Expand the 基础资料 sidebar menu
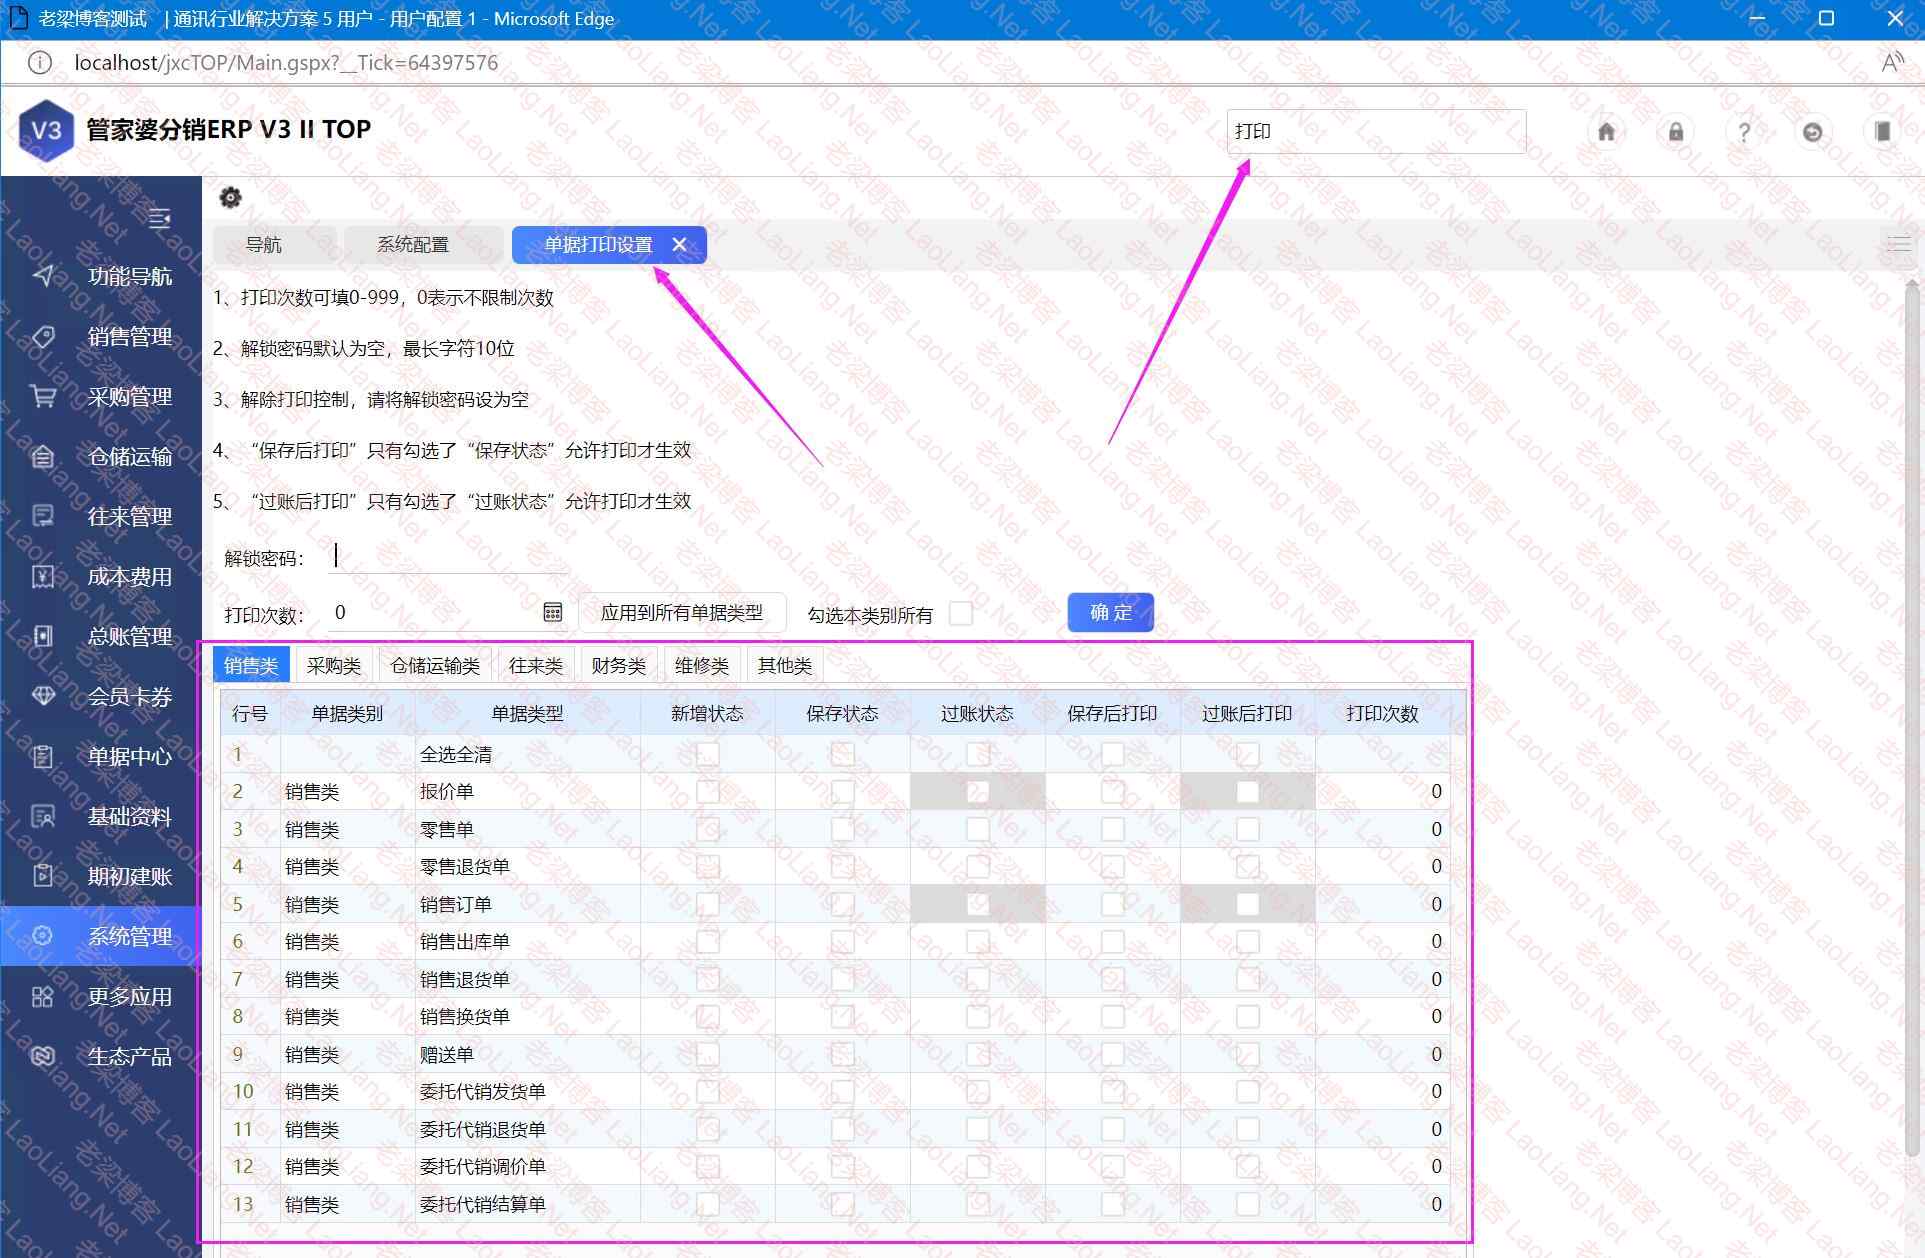1925x1258 pixels. (x=128, y=816)
